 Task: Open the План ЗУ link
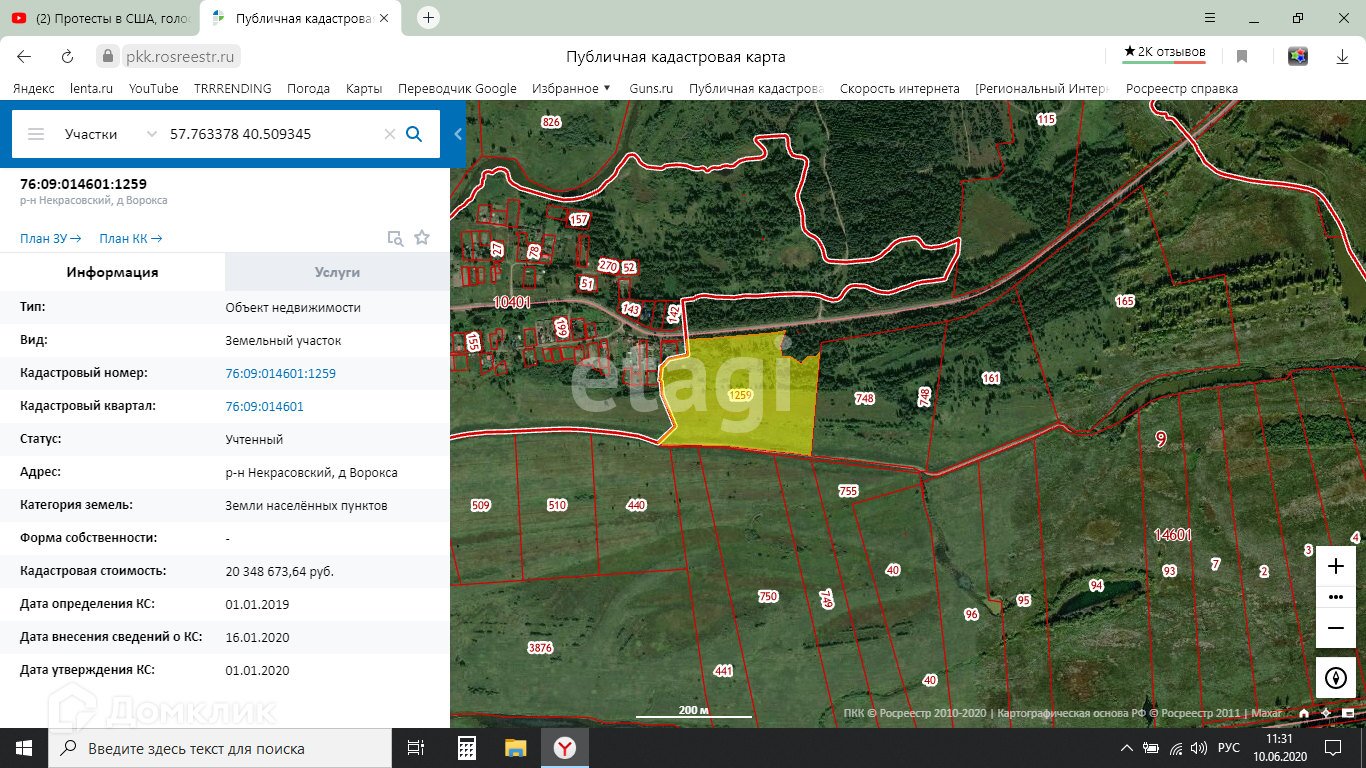(x=50, y=238)
